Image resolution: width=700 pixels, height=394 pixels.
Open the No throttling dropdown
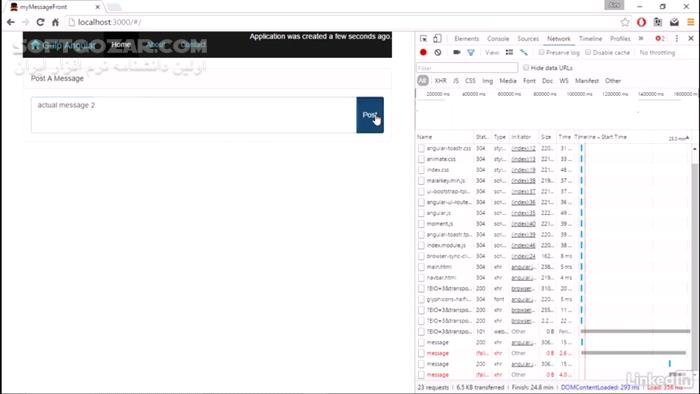[657, 53]
